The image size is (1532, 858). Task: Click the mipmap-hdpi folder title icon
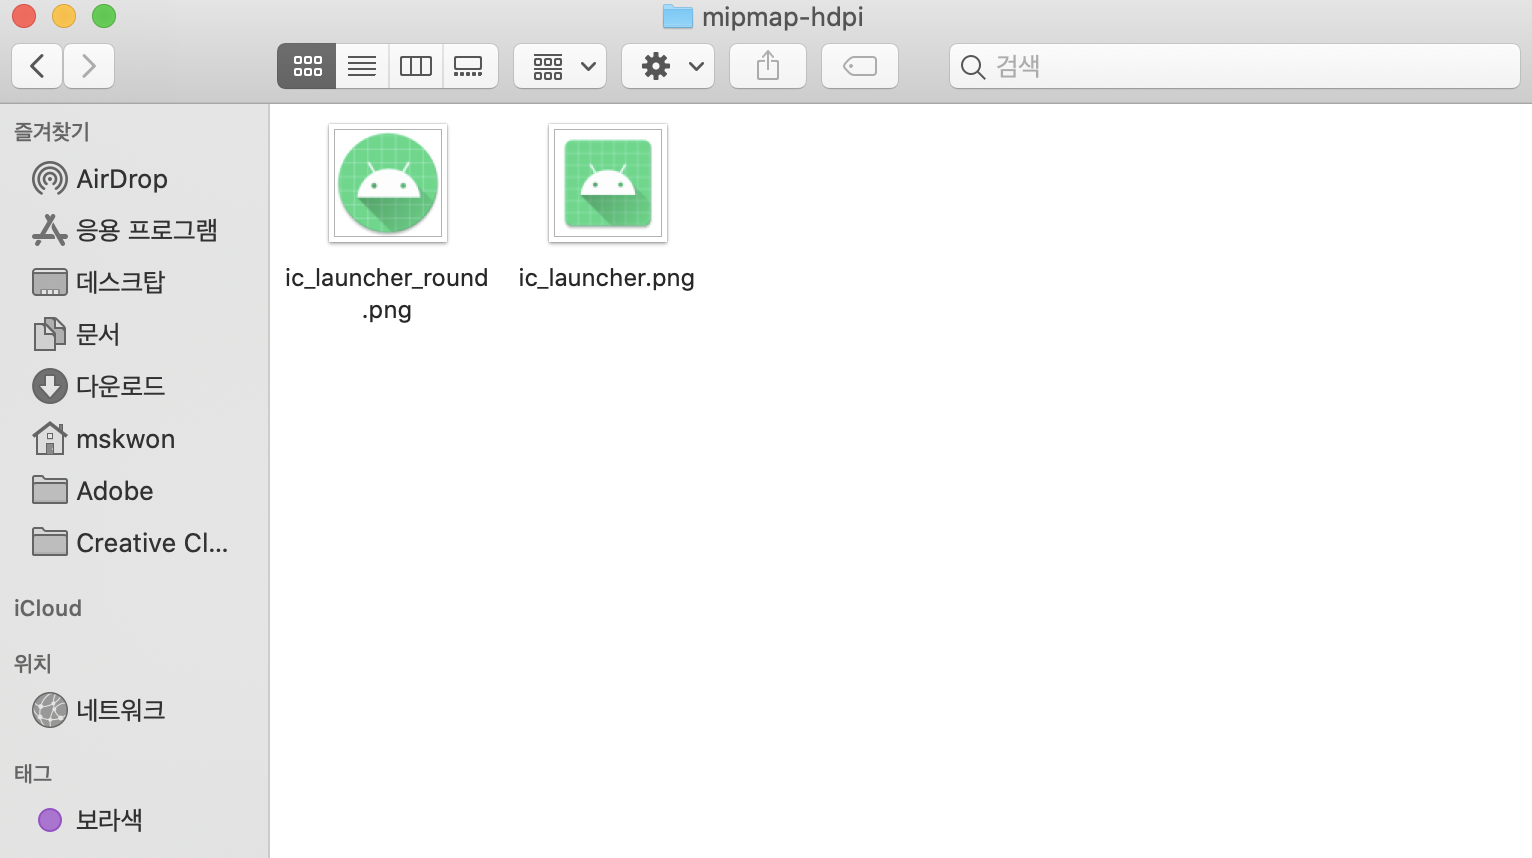click(678, 17)
